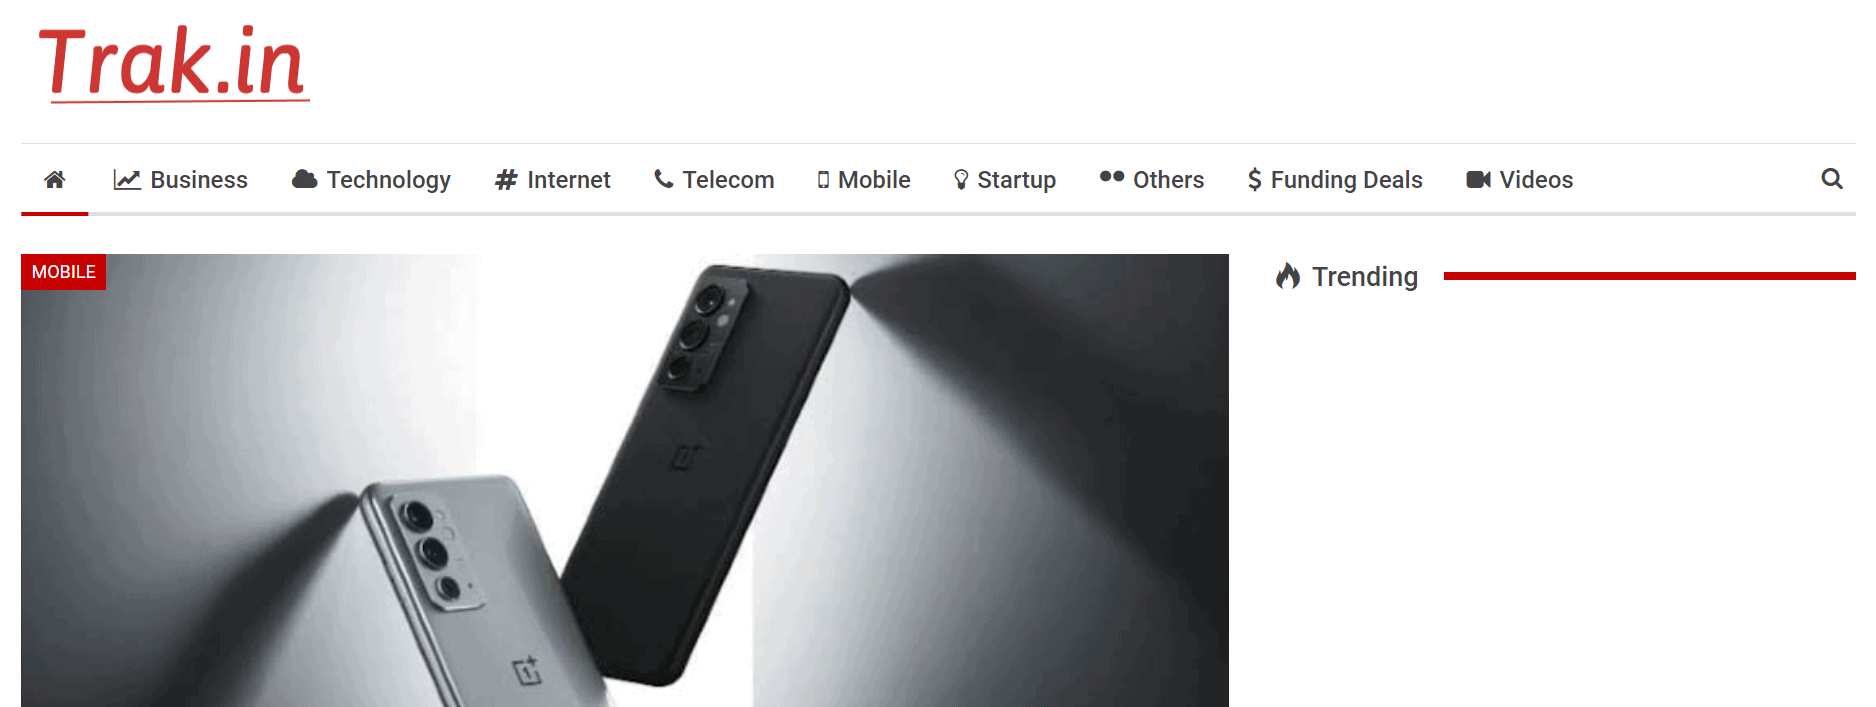Open search with the magnifier icon

coord(1831,178)
